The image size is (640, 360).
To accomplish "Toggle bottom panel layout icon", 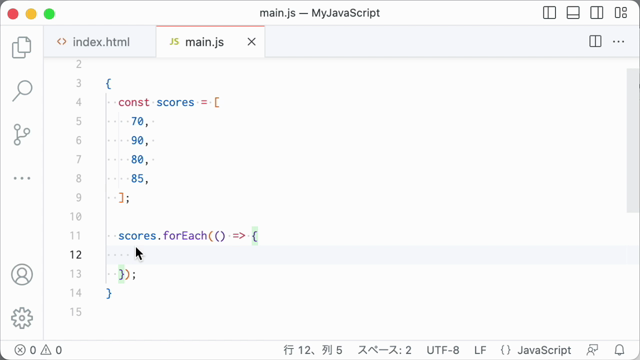I will (573, 13).
